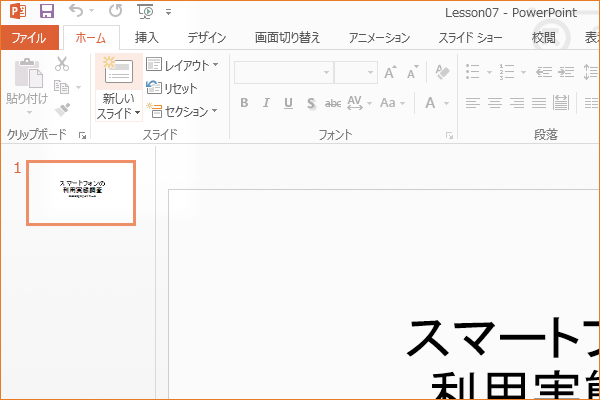The height and width of the screenshot is (400, 600).
Task: Open the Numbering style dropdown arrow
Action: pos(523,72)
